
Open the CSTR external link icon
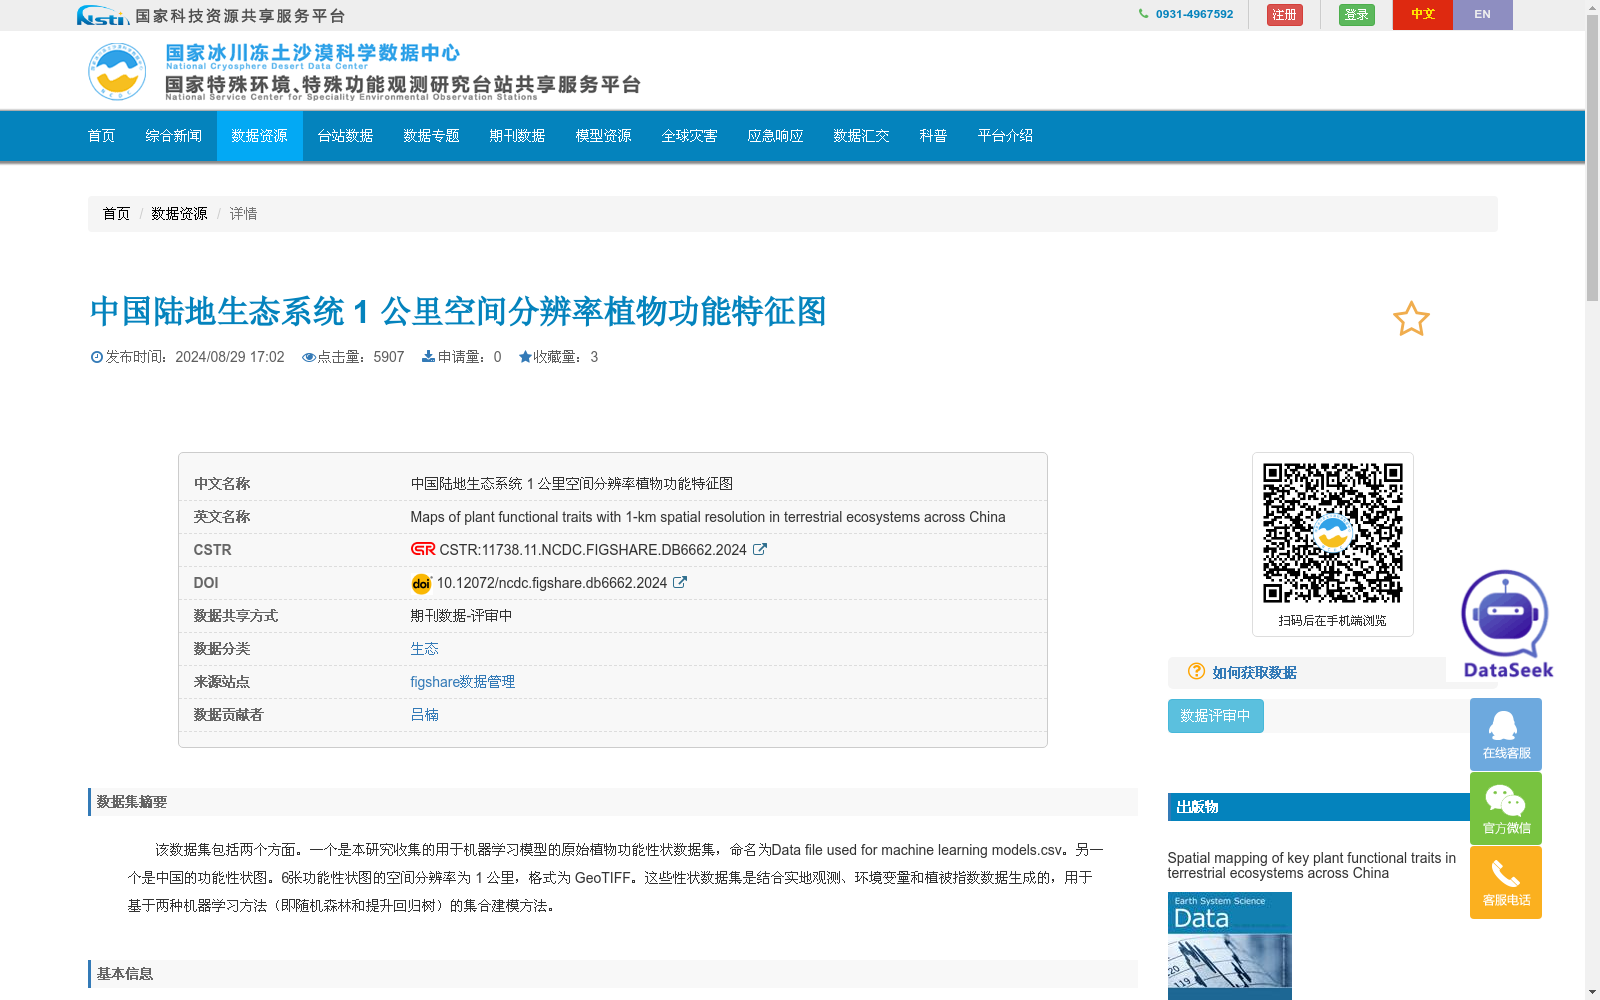pos(760,549)
